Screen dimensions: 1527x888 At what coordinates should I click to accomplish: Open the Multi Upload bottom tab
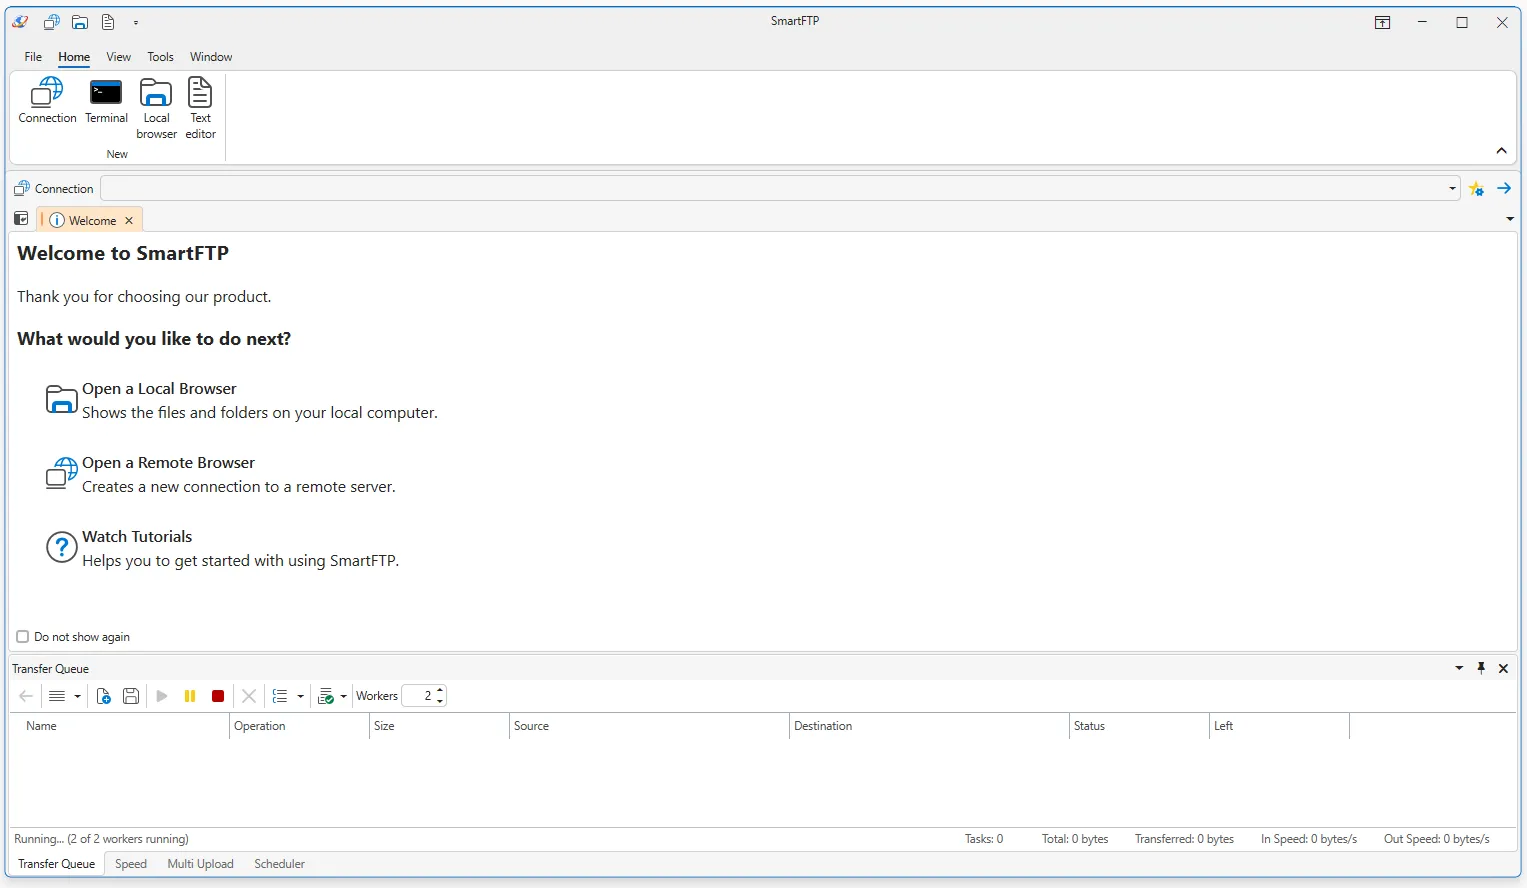pyautogui.click(x=200, y=864)
